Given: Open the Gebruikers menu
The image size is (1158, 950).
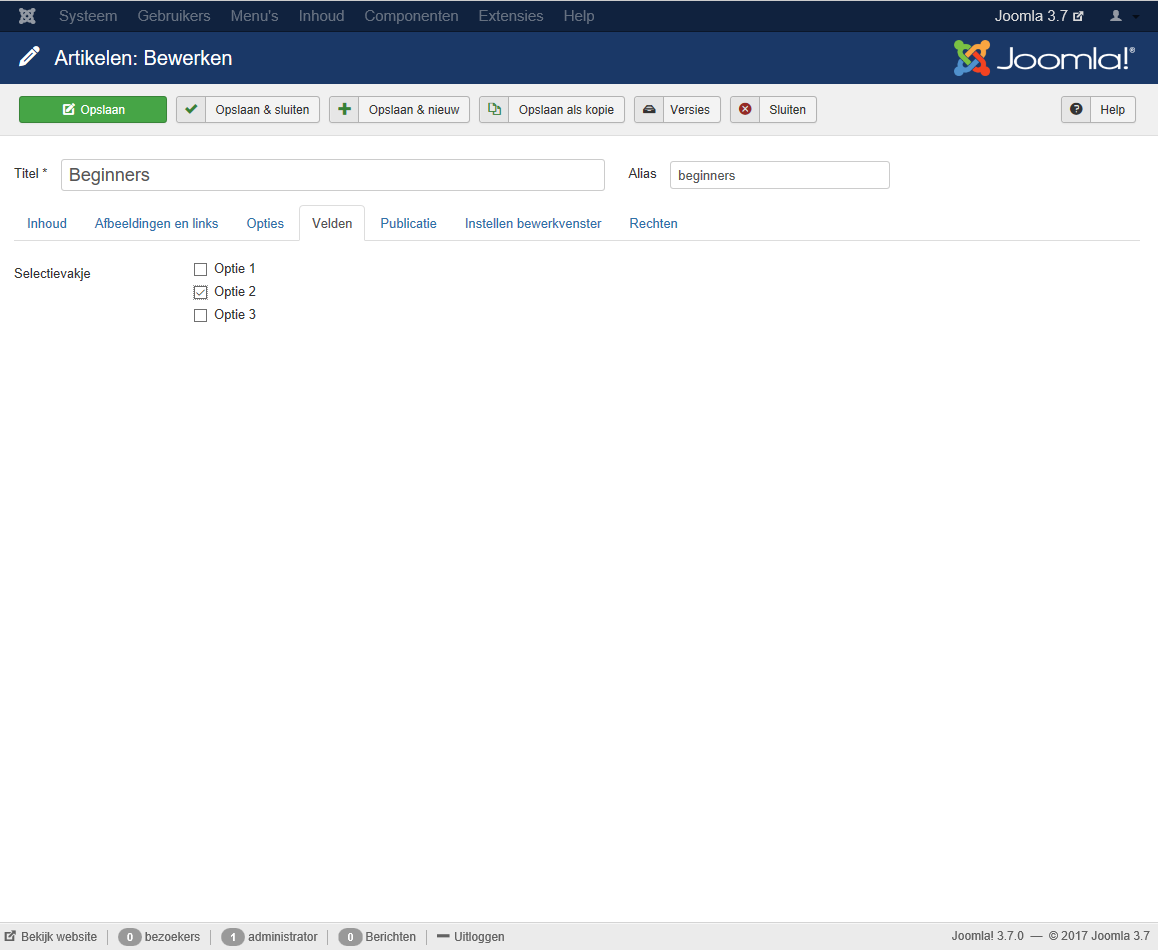Looking at the screenshot, I should (x=174, y=16).
